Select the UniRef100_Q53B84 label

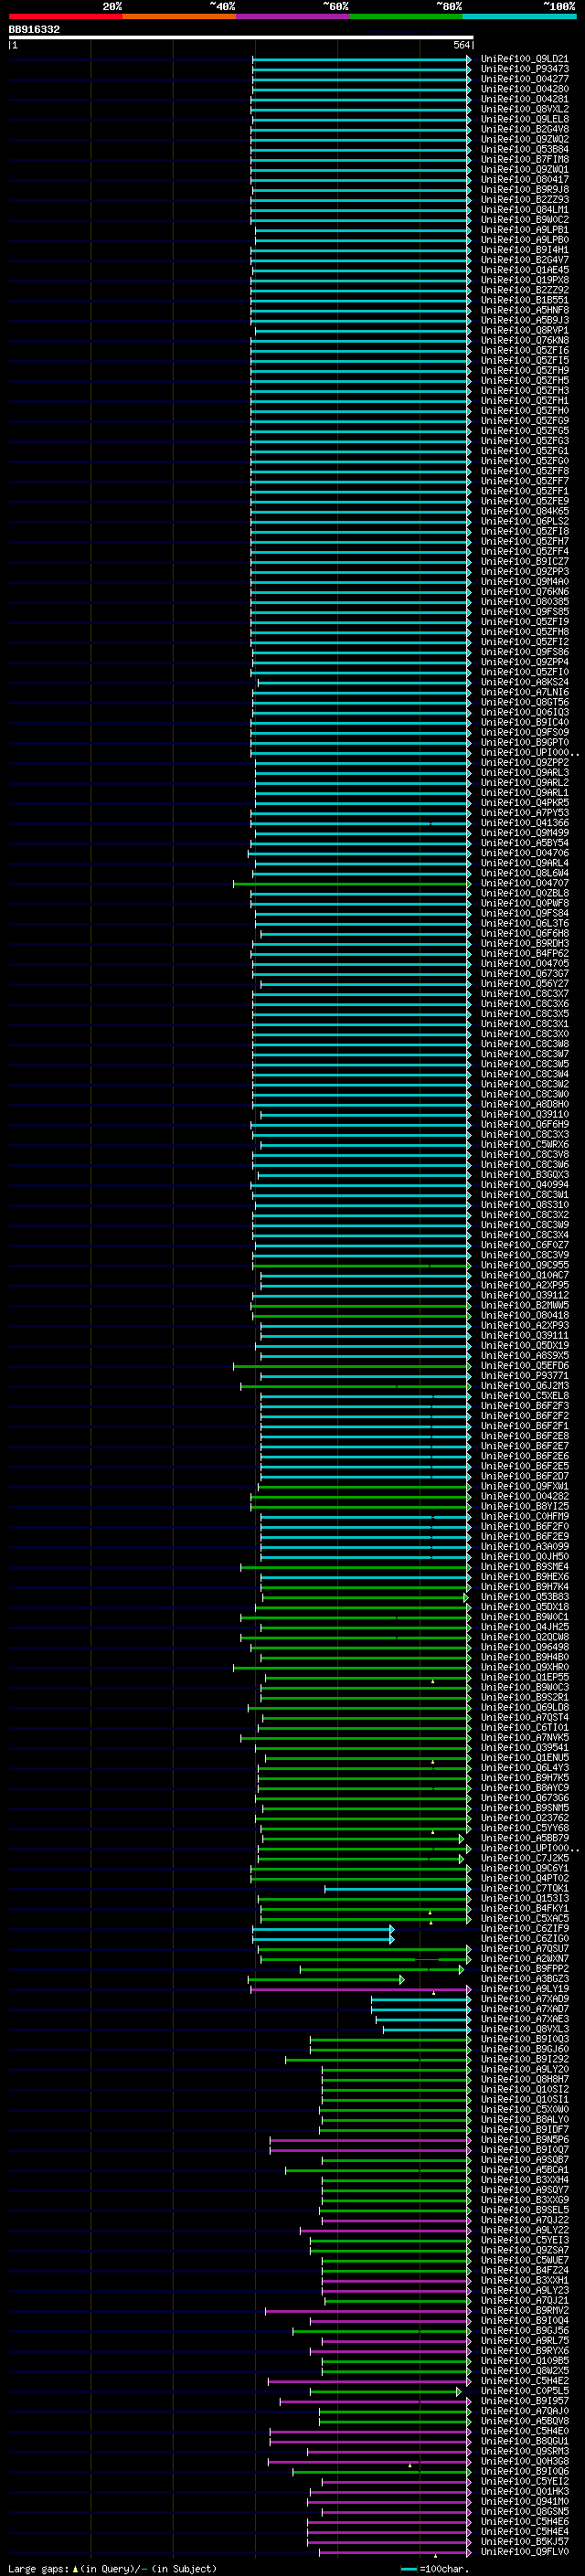coord(524,149)
